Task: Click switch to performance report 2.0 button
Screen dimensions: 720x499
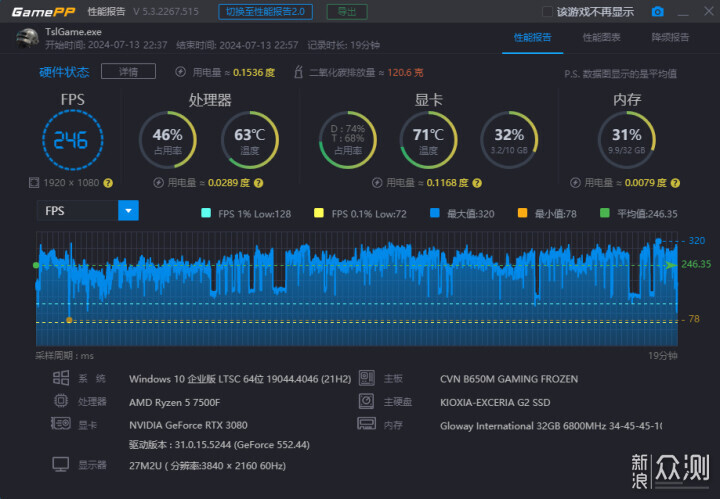Action: click(x=265, y=11)
